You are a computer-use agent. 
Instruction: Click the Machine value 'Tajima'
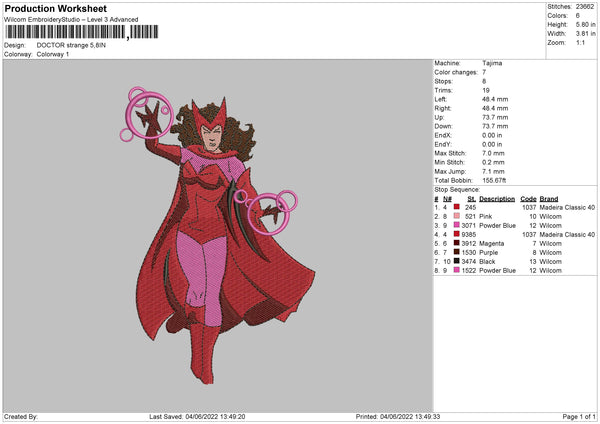click(492, 63)
